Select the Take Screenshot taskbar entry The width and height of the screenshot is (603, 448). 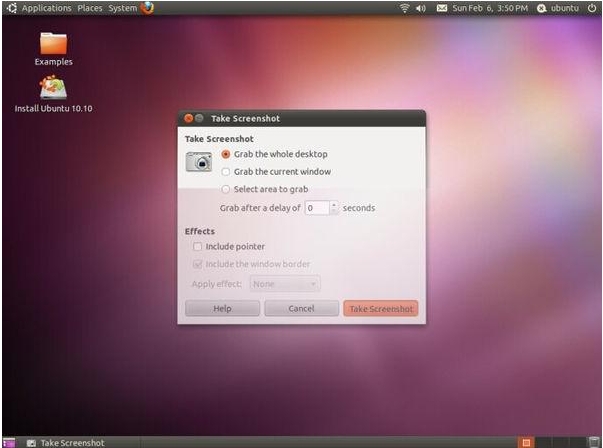[x=65, y=443]
